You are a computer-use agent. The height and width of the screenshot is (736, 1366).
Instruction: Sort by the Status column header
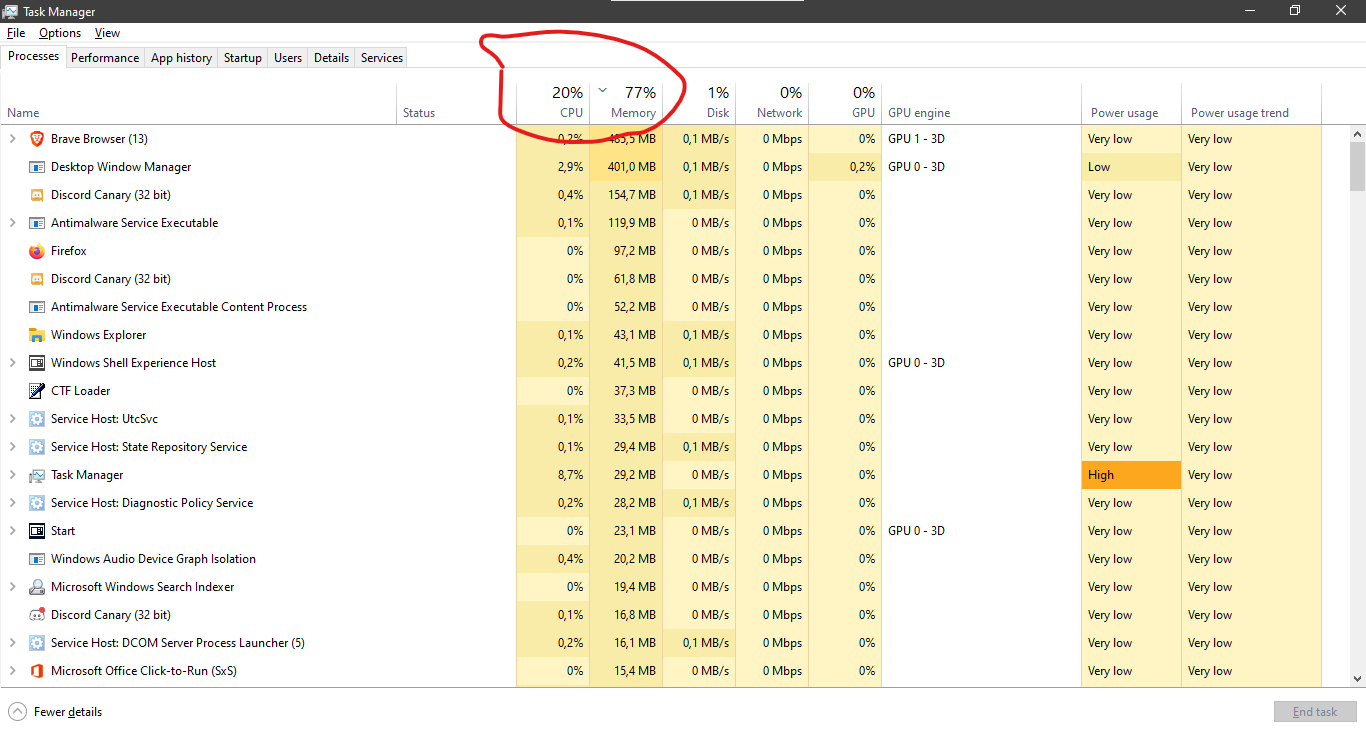pyautogui.click(x=458, y=104)
